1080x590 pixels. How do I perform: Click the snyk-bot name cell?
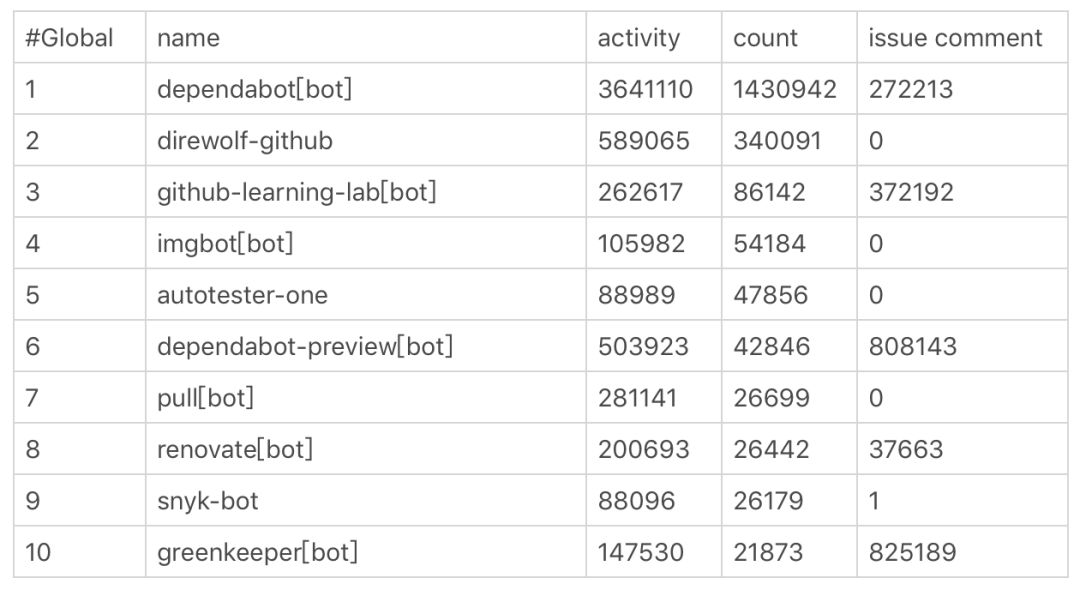[x=207, y=501]
